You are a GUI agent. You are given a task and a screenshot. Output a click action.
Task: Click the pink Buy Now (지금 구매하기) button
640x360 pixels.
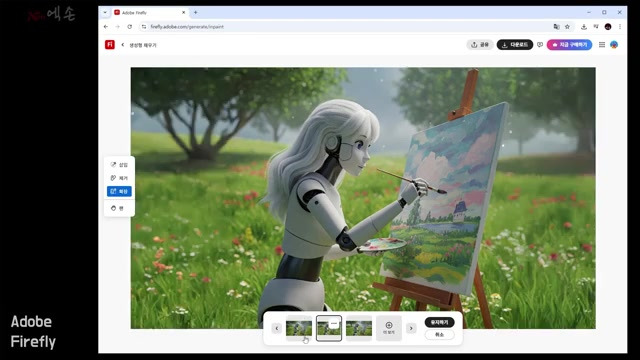click(x=569, y=44)
